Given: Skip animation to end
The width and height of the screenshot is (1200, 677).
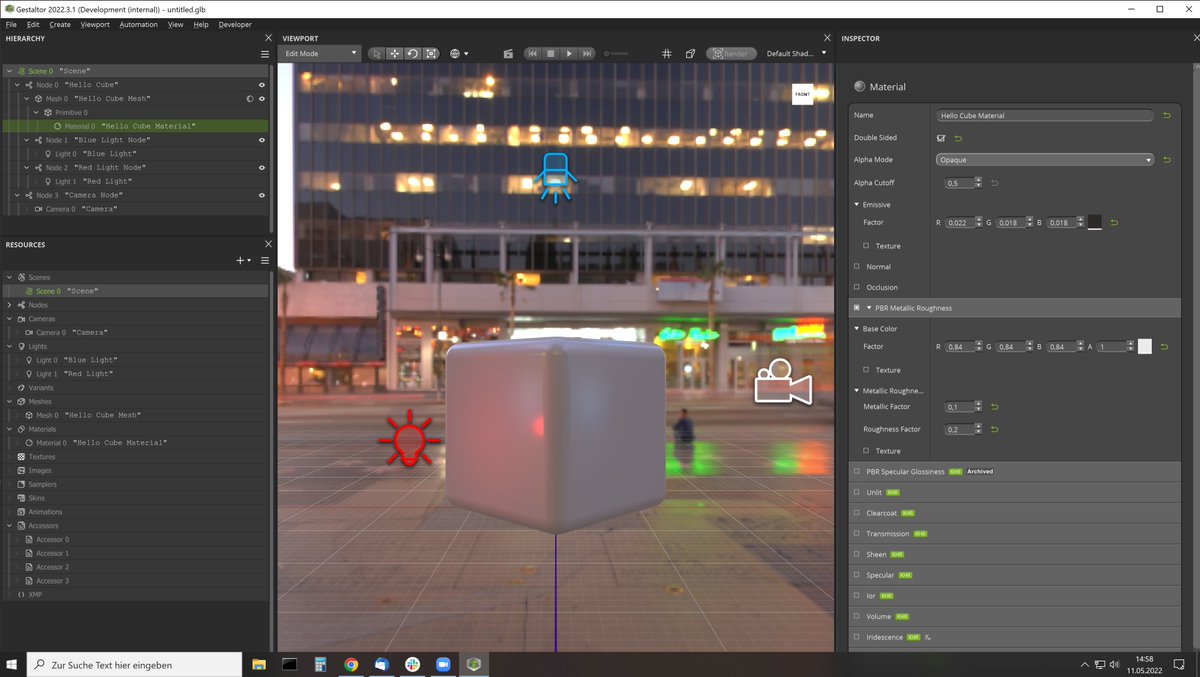Looking at the screenshot, I should point(588,53).
